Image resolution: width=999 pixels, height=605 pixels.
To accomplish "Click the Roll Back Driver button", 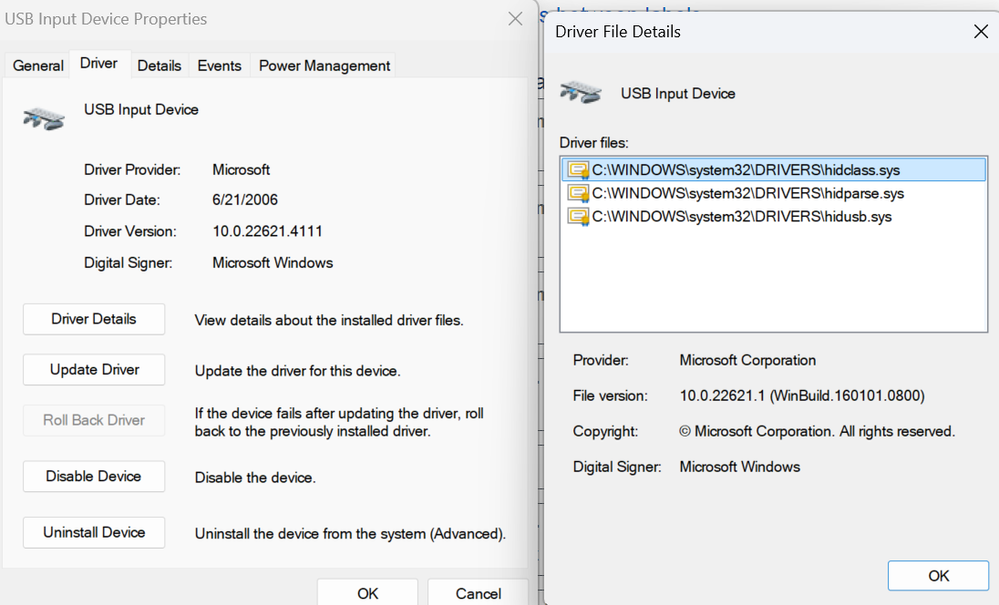I will [94, 420].
